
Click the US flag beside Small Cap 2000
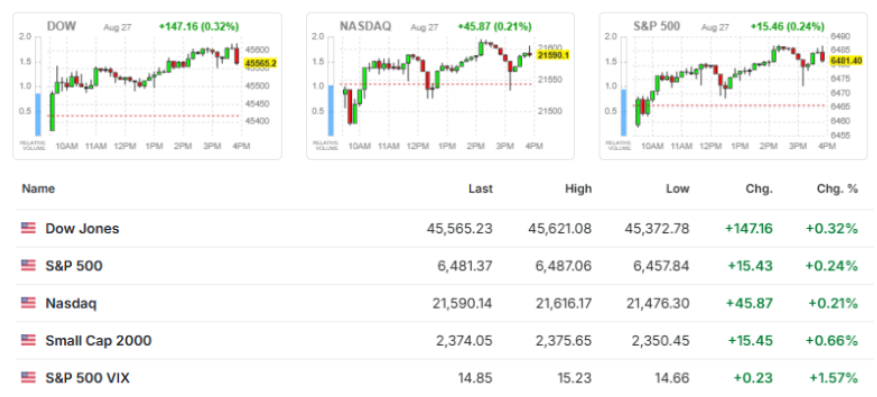click(x=28, y=341)
